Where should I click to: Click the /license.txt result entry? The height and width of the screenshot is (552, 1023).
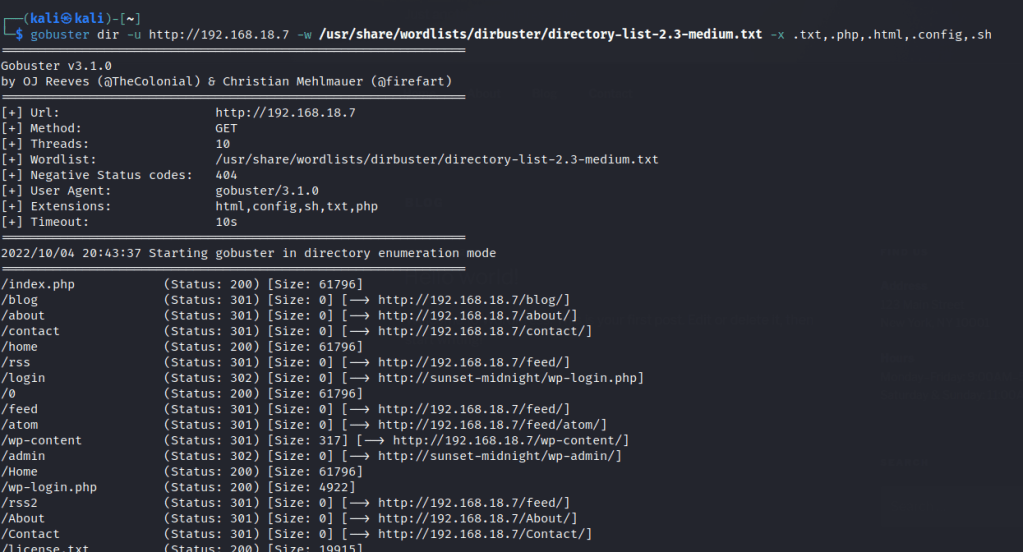click(45, 549)
